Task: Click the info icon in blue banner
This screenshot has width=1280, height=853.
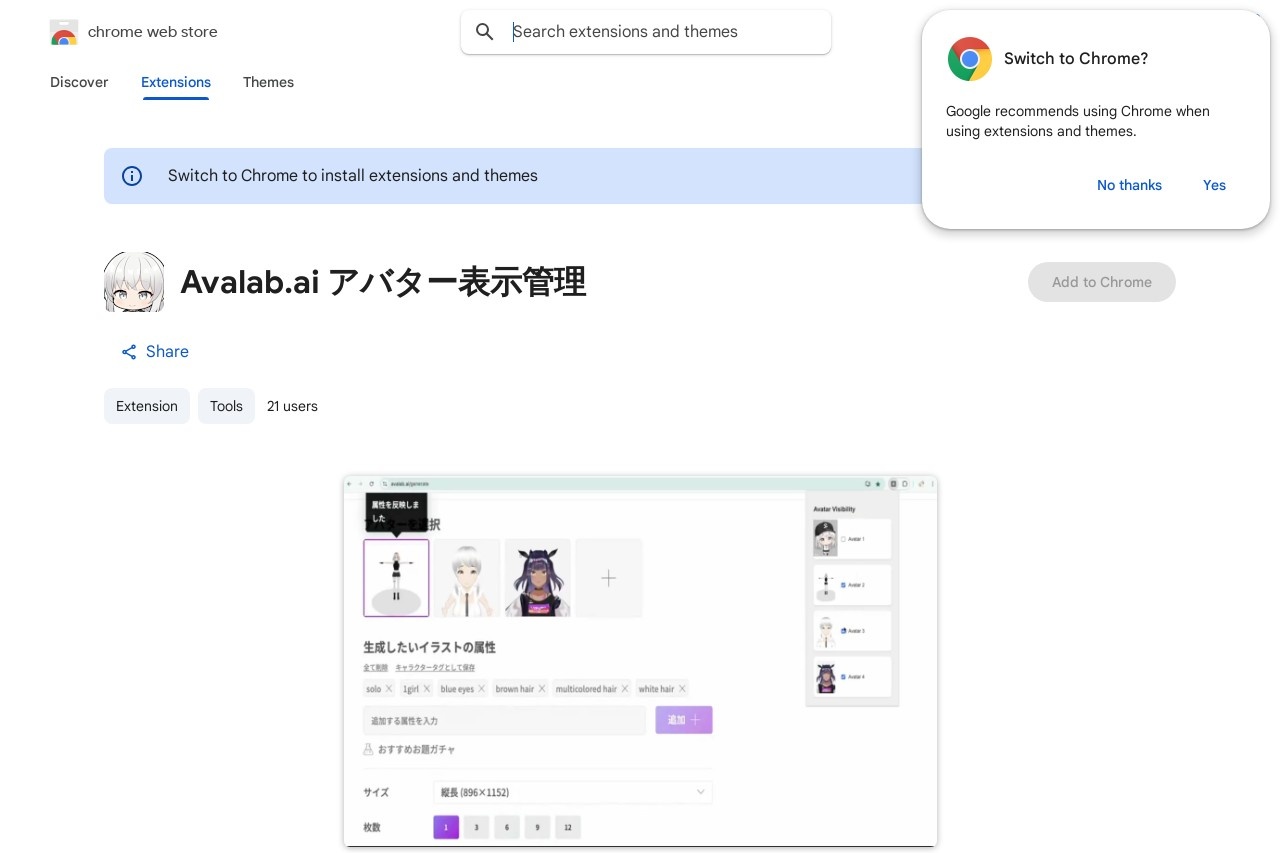Action: (x=132, y=176)
